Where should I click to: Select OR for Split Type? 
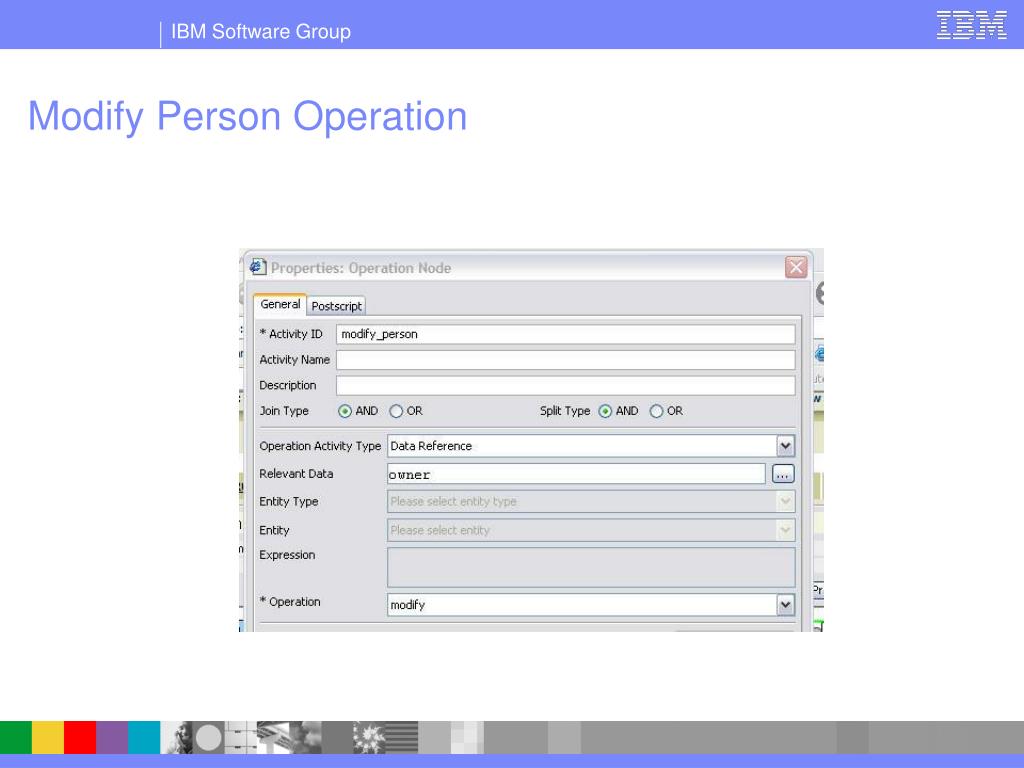pyautogui.click(x=656, y=411)
